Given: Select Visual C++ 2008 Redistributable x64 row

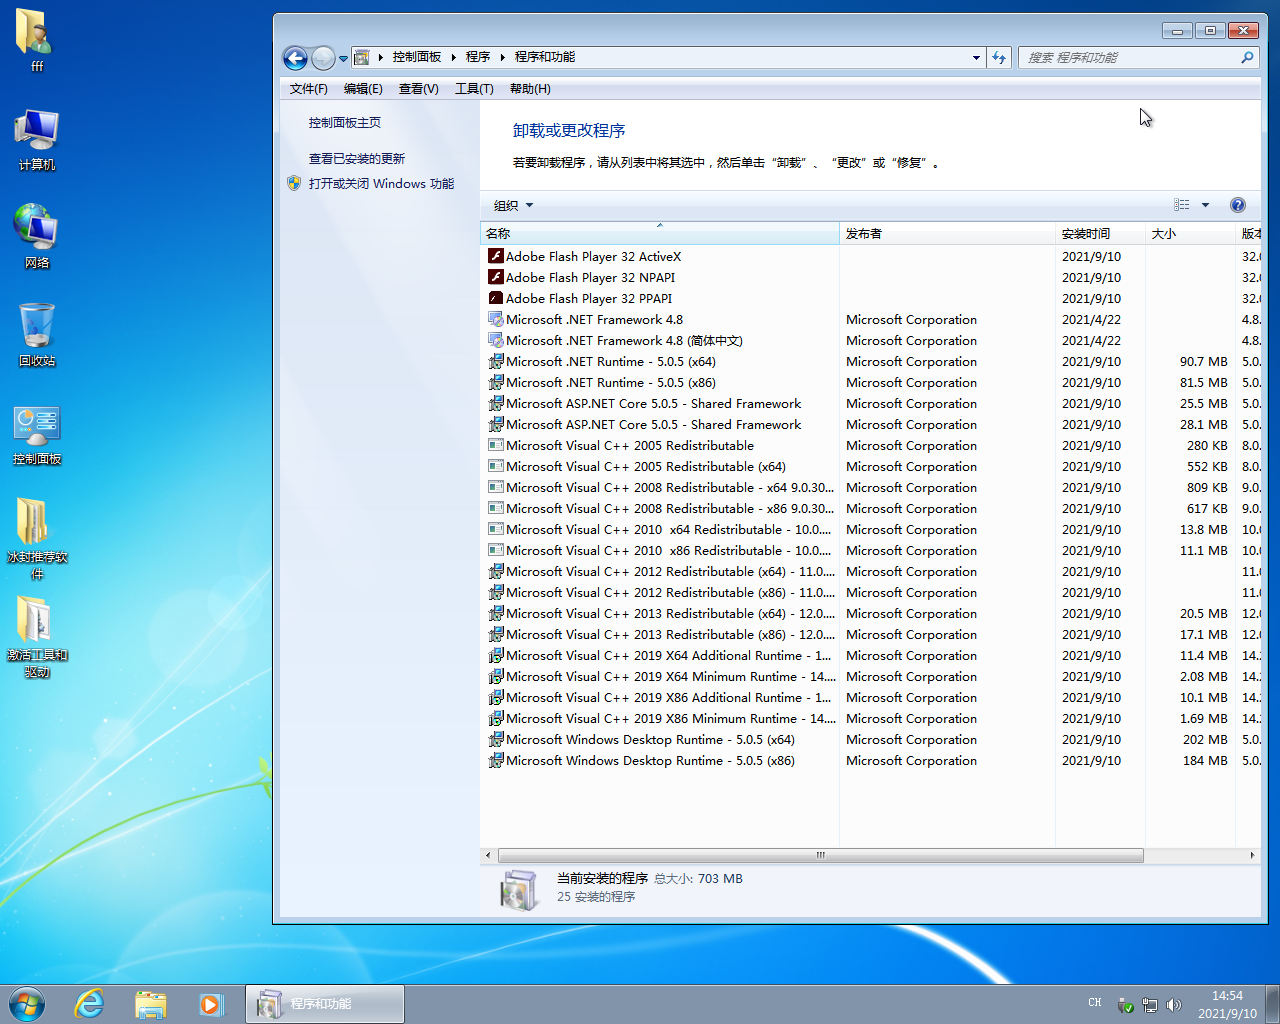Looking at the screenshot, I should [870, 488].
